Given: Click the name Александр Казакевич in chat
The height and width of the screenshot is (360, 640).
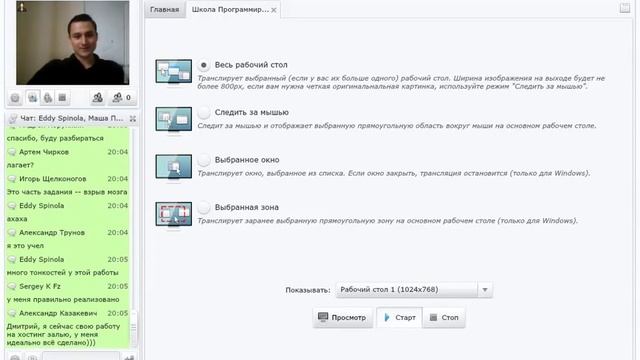Looking at the screenshot, I should coord(58,313).
